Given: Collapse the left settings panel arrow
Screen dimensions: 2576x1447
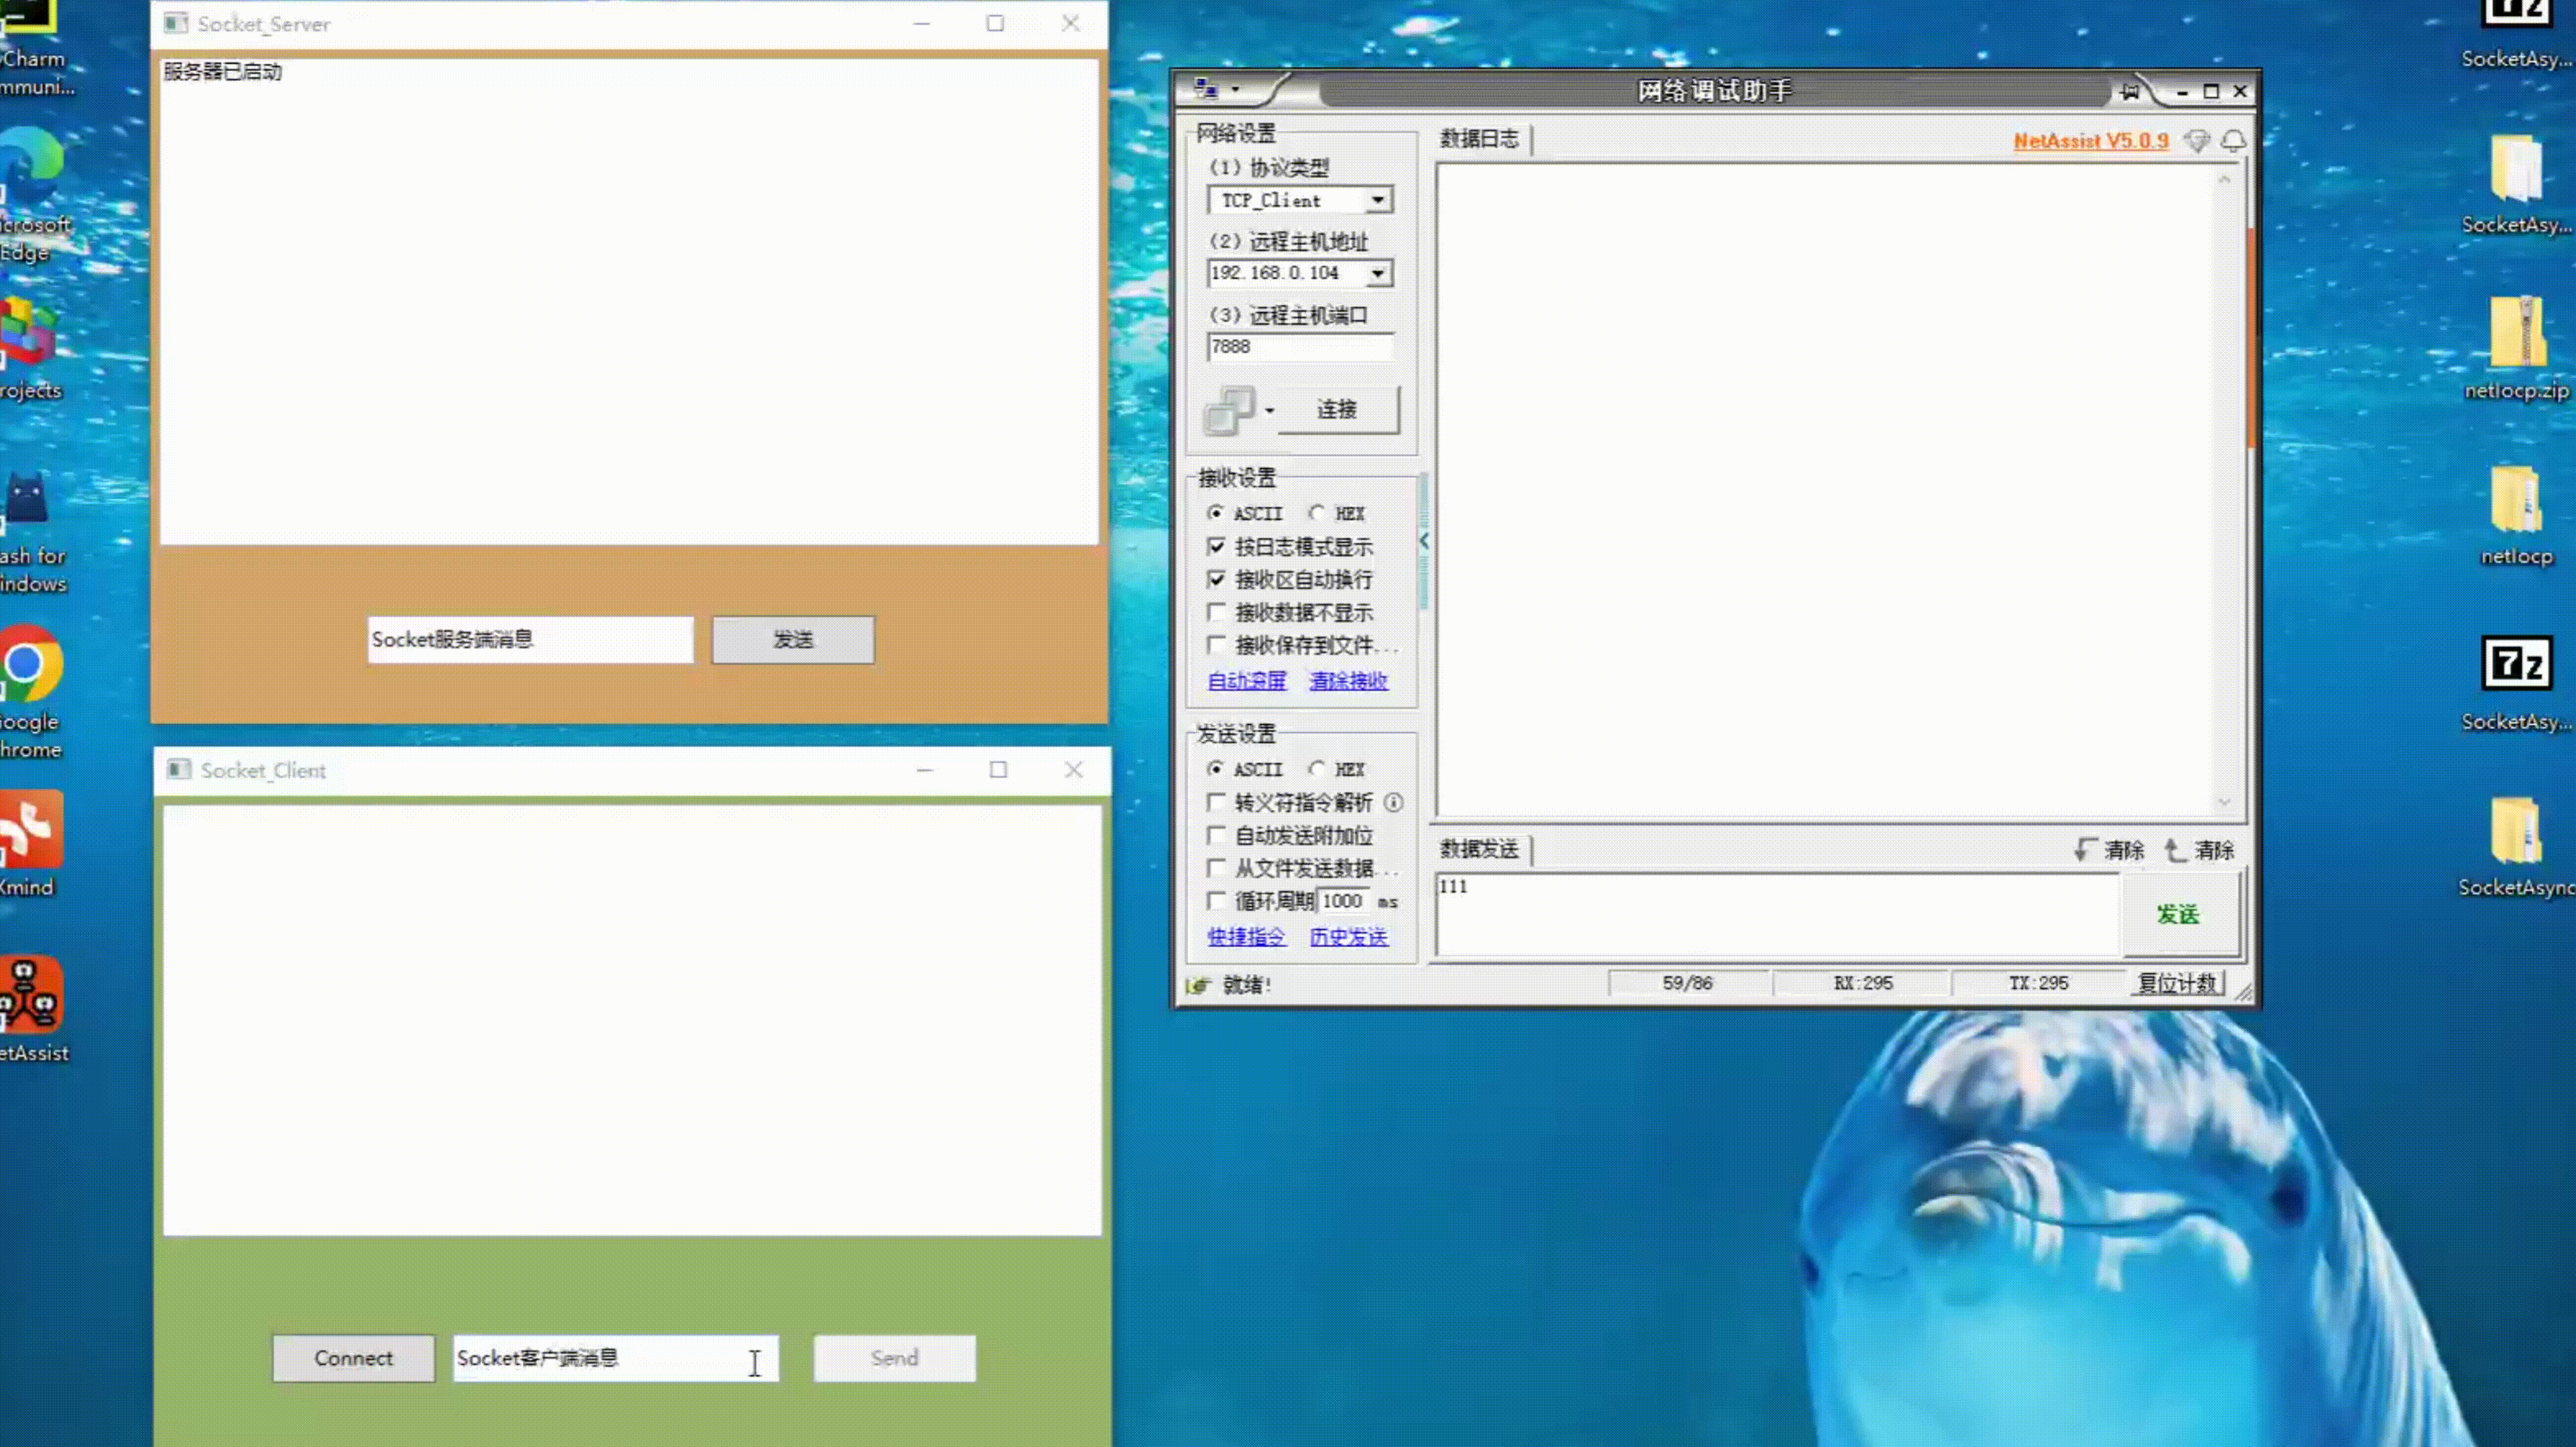Looking at the screenshot, I should 1424,541.
